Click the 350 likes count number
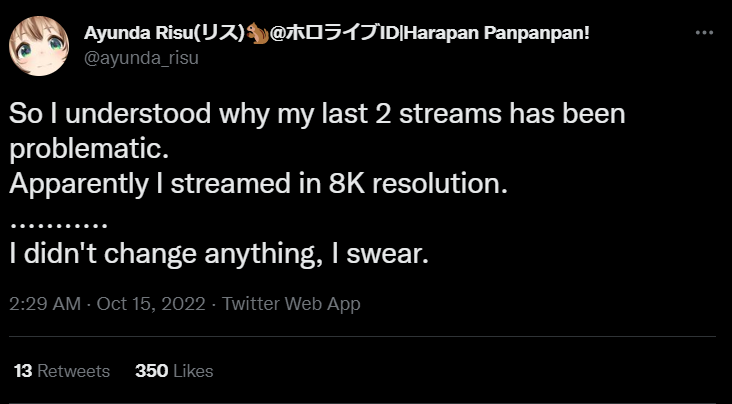 [x=150, y=371]
